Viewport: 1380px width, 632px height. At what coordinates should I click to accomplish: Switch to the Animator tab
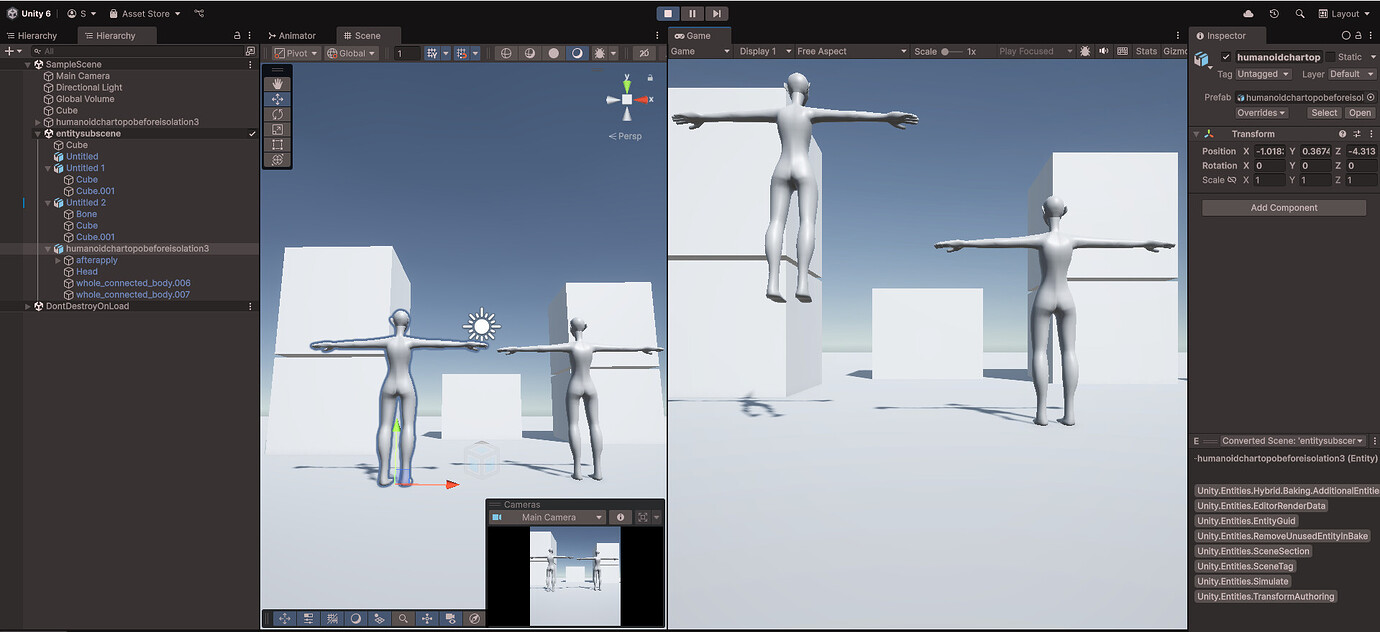[x=293, y=34]
